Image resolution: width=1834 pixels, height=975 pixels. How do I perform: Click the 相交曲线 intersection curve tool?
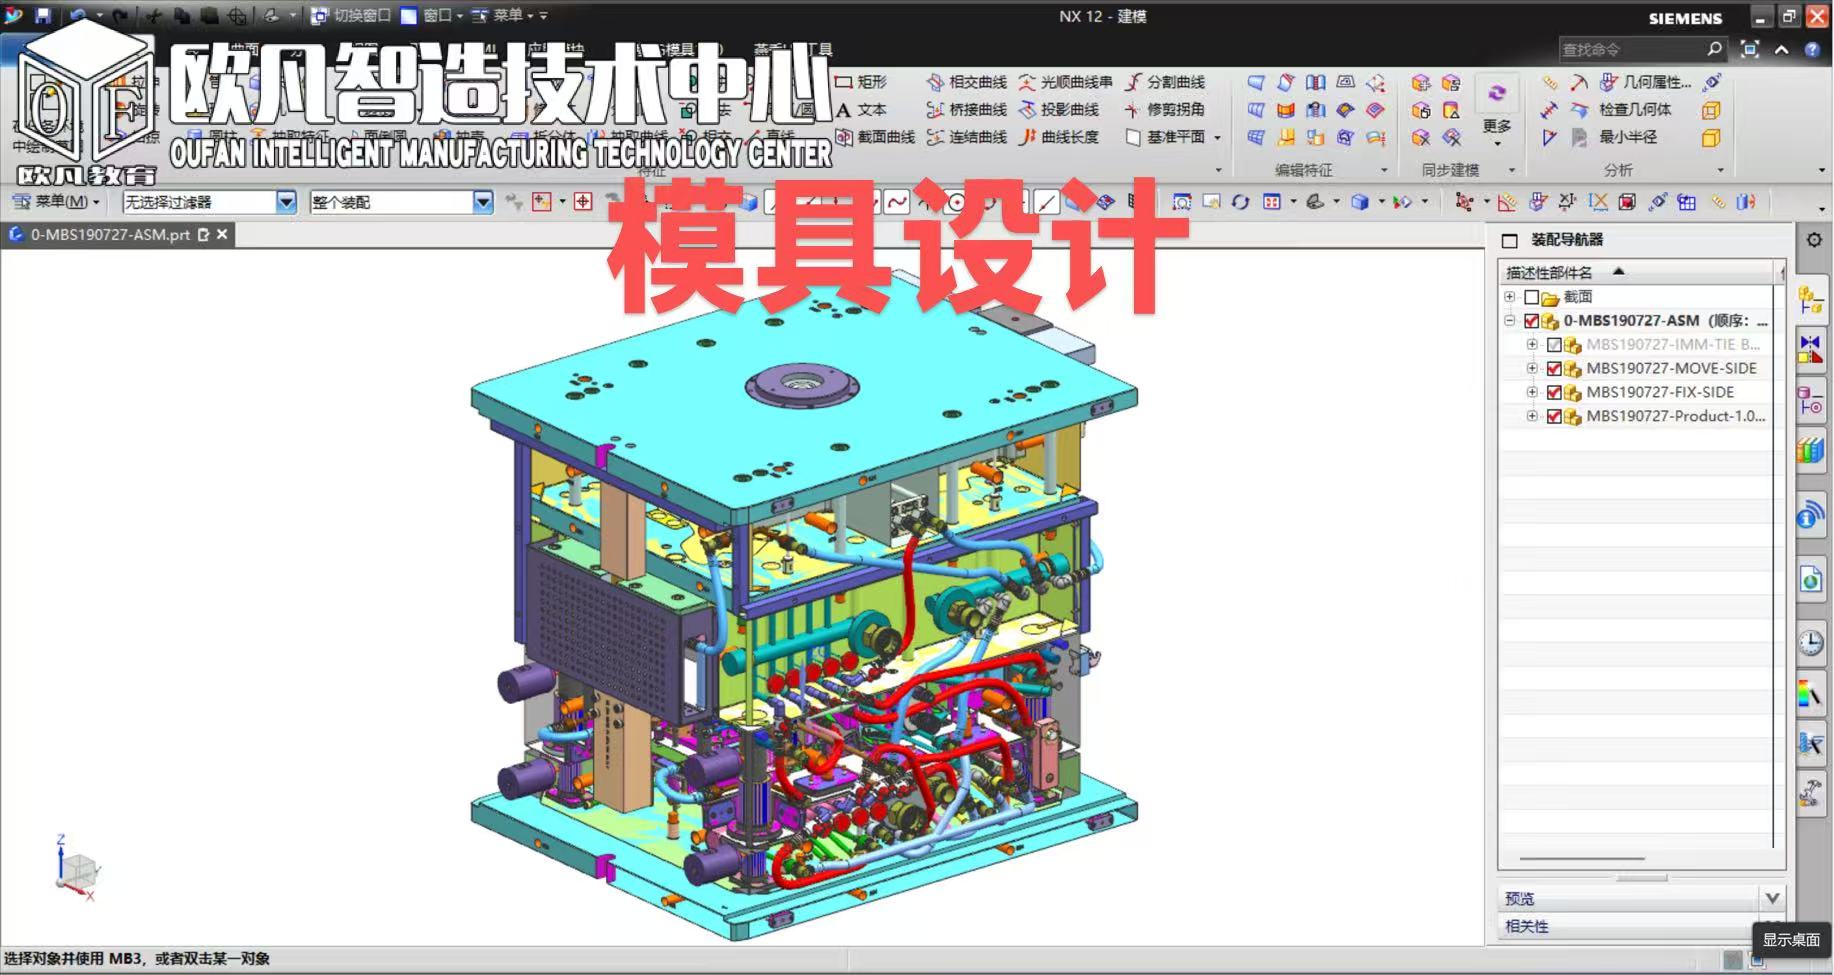[966, 82]
